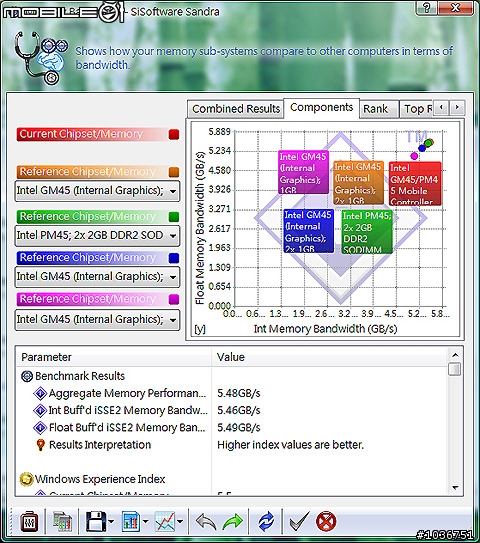Image resolution: width=480 pixels, height=543 pixels.
Task: Toggle the red Current Chipset/Memory swatch
Action: (x=174, y=134)
